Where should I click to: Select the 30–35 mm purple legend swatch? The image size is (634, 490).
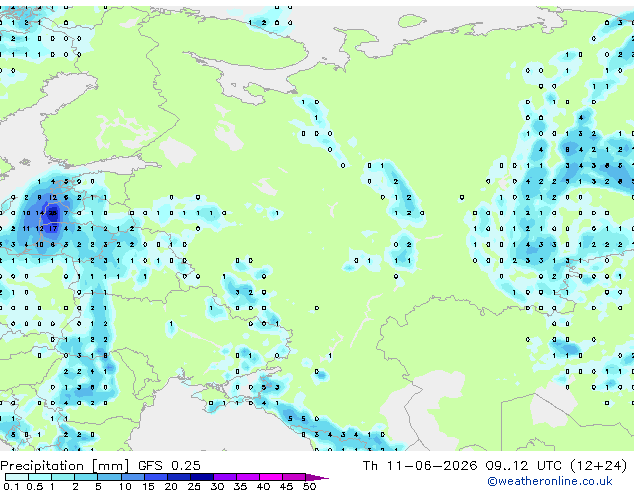pos(224,477)
